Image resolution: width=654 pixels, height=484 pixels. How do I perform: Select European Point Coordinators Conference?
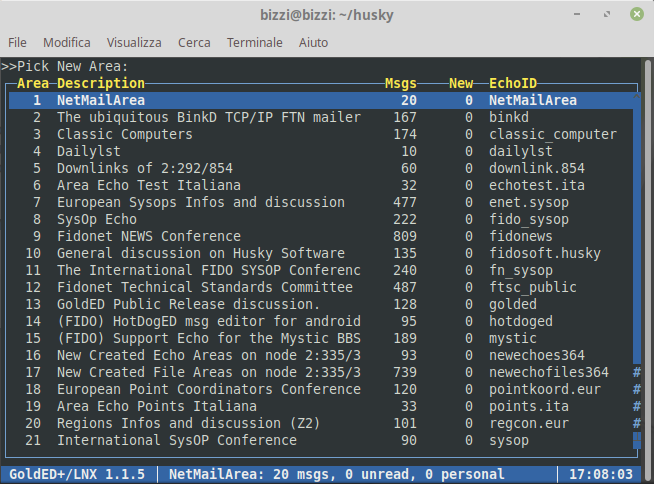(x=209, y=389)
